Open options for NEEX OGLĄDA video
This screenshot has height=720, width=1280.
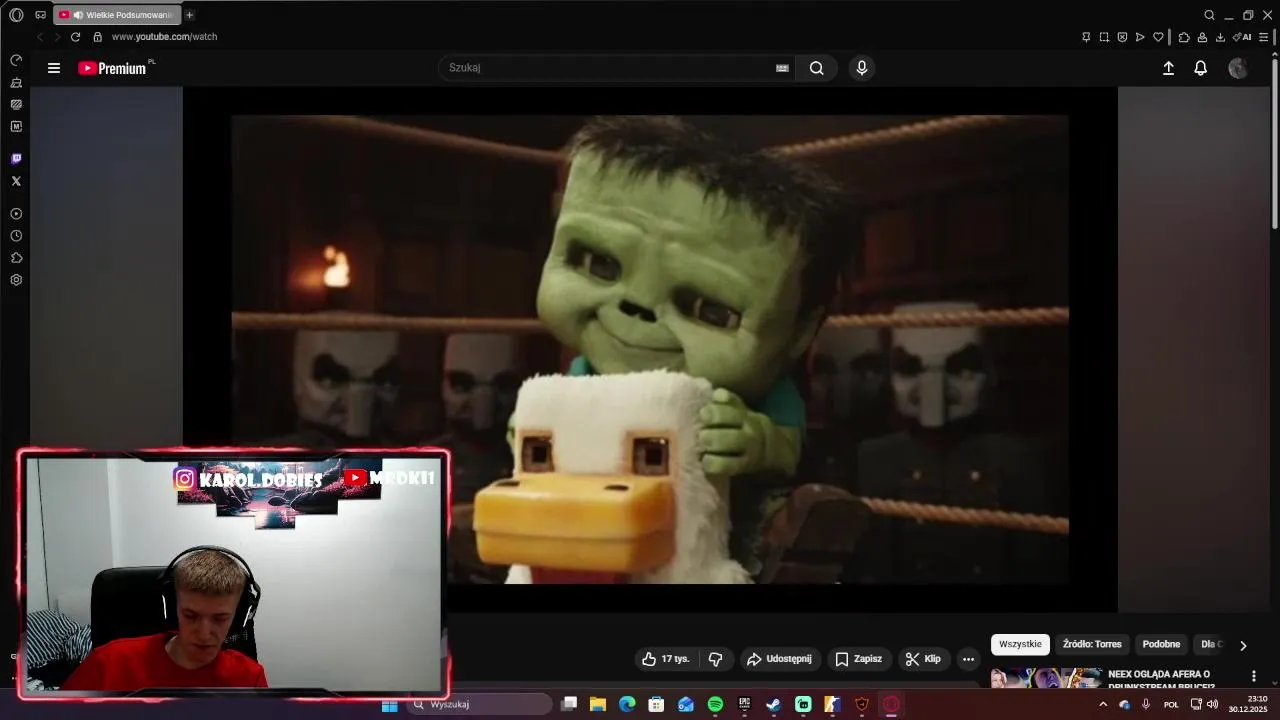tap(1254, 677)
